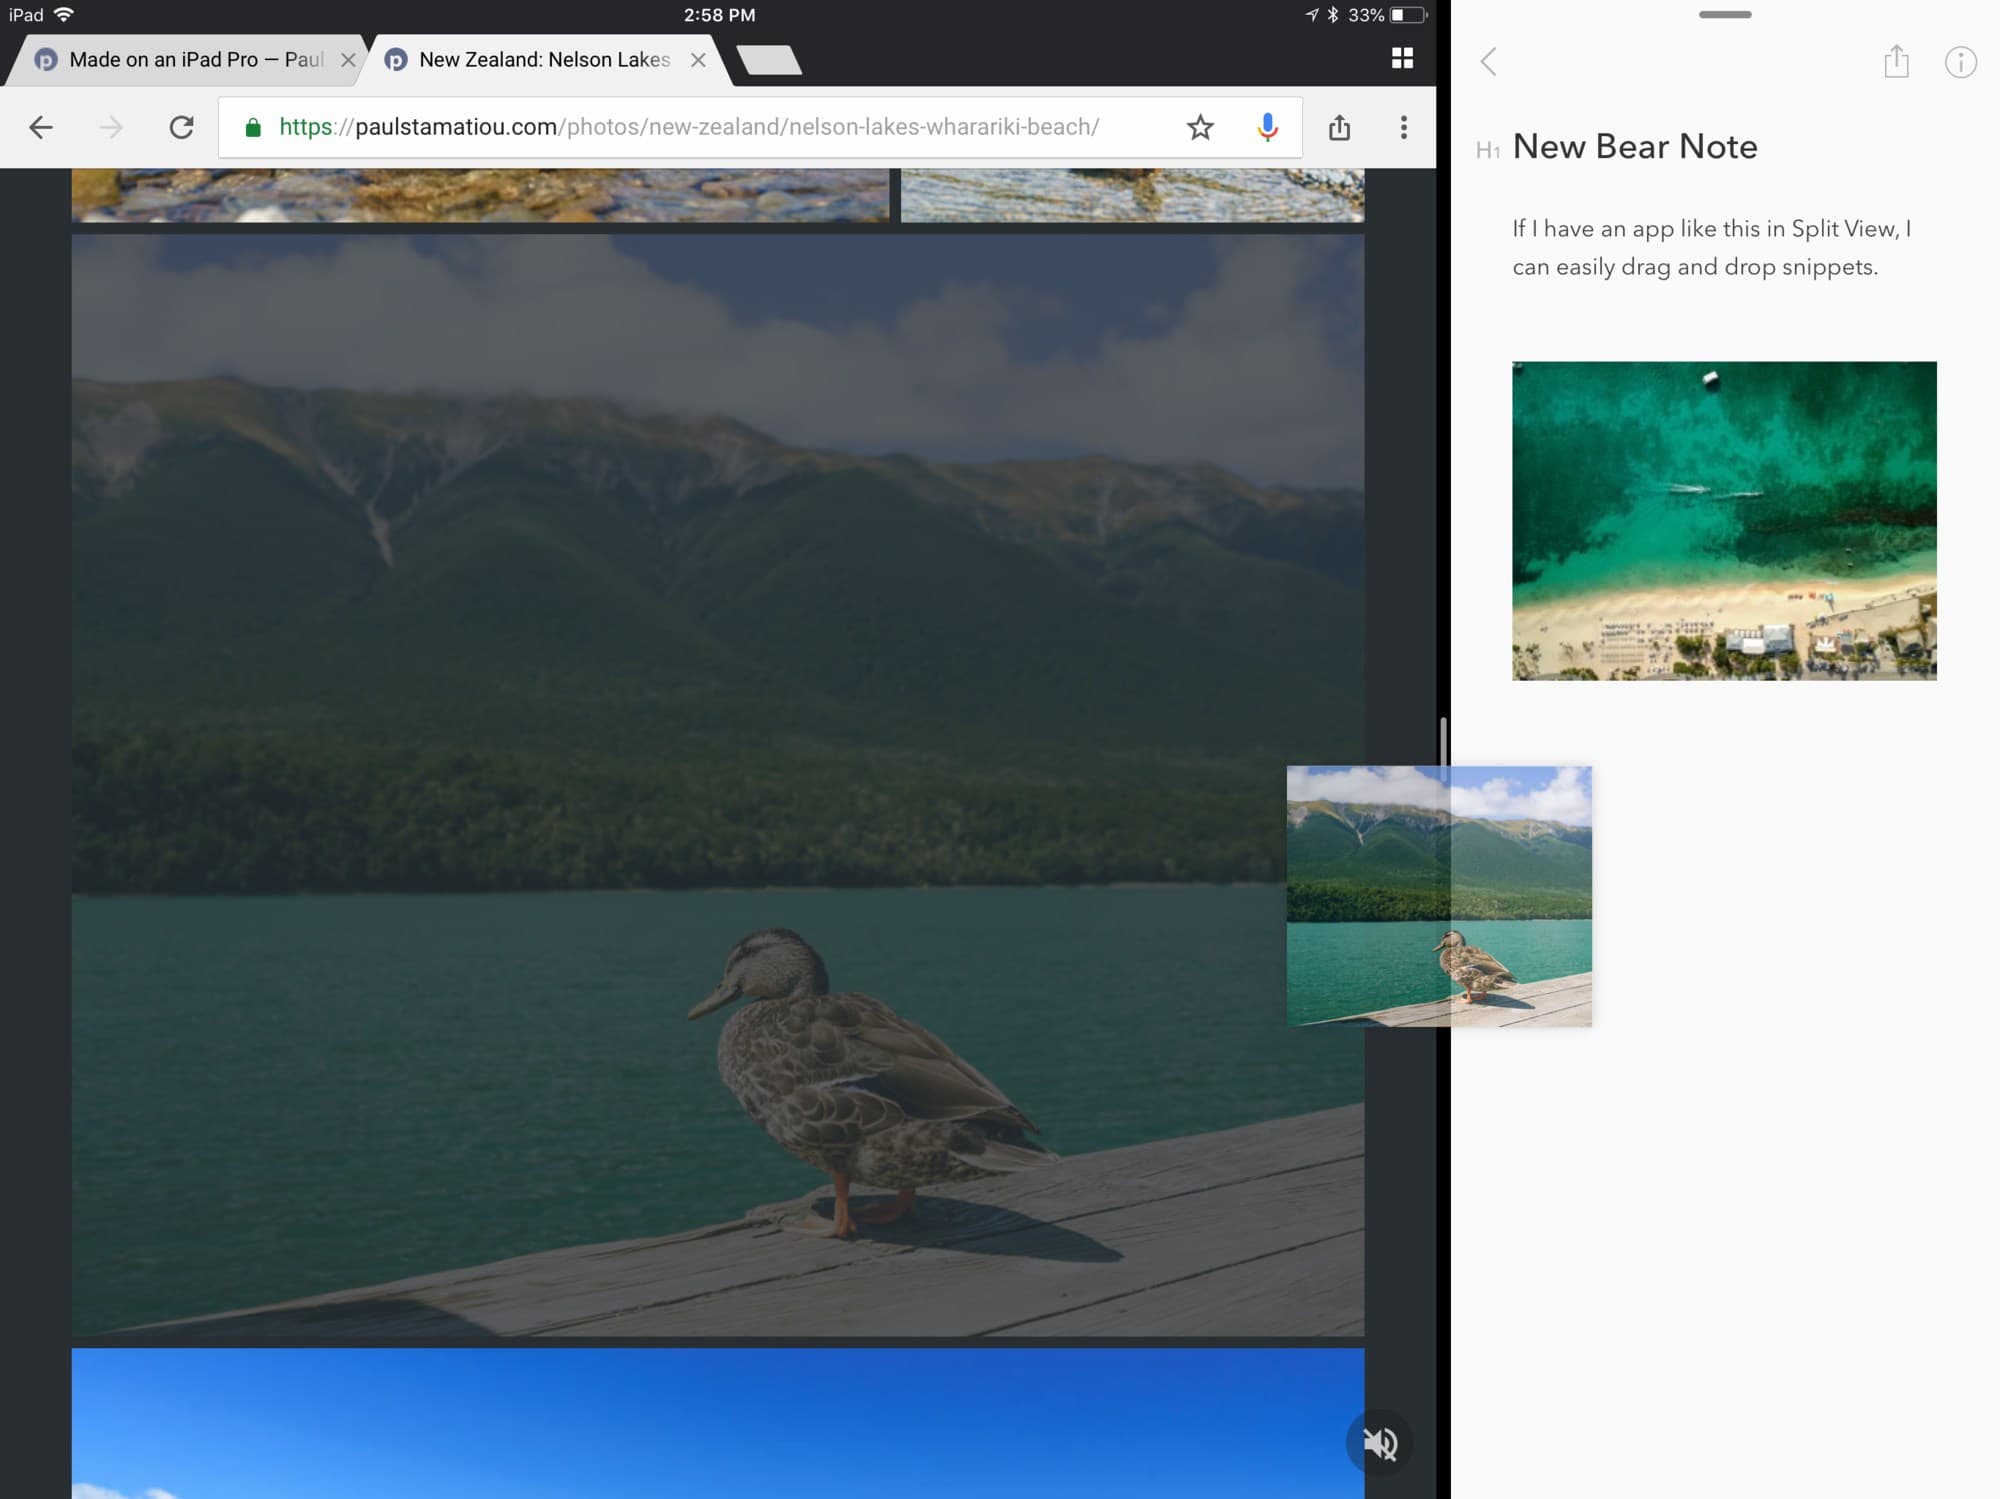Click the large duck lake photo
2000x1499 pixels.
717,785
